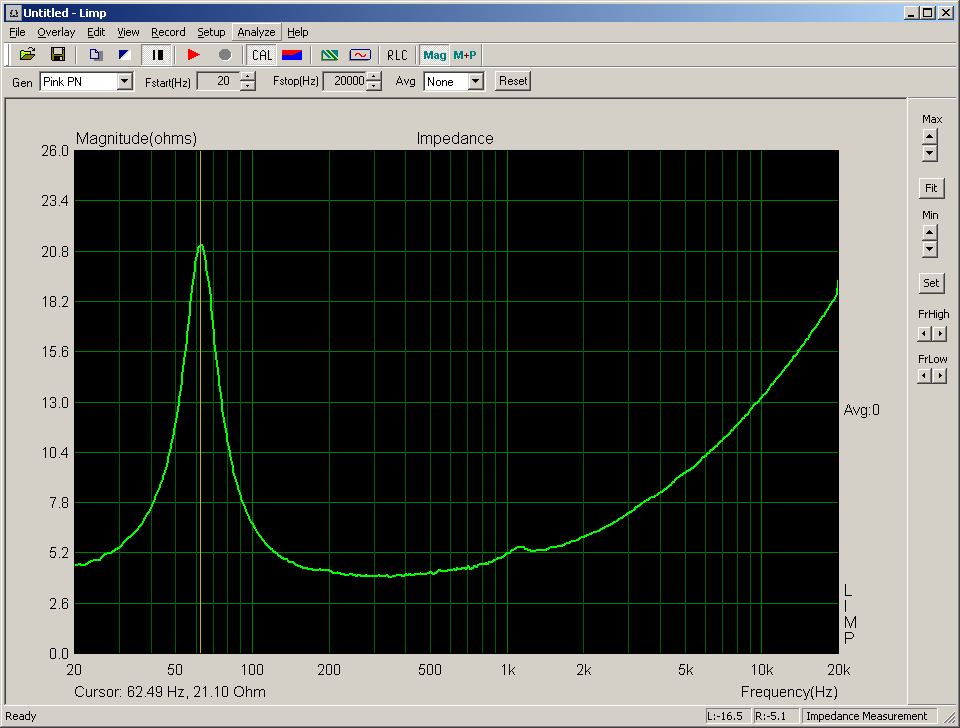The width and height of the screenshot is (960, 728).
Task: Open the Record menu
Action: point(168,32)
